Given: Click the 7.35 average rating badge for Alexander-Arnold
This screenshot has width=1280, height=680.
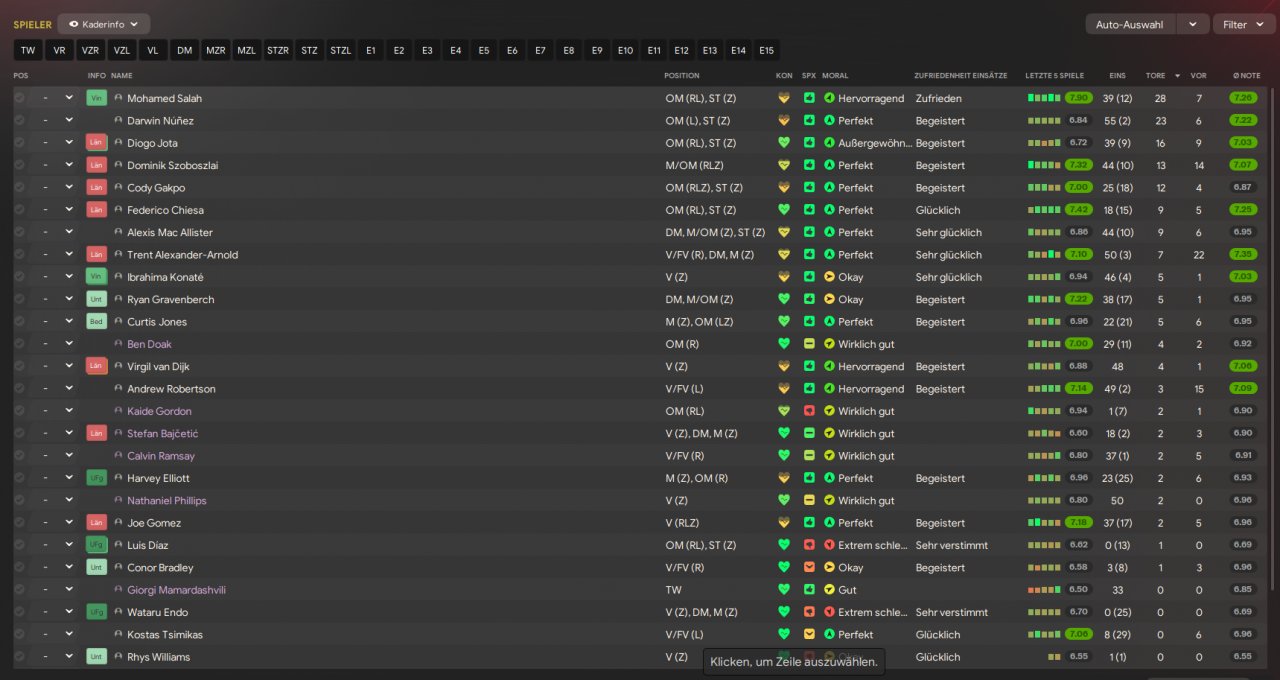Looking at the screenshot, I should [x=1244, y=255].
